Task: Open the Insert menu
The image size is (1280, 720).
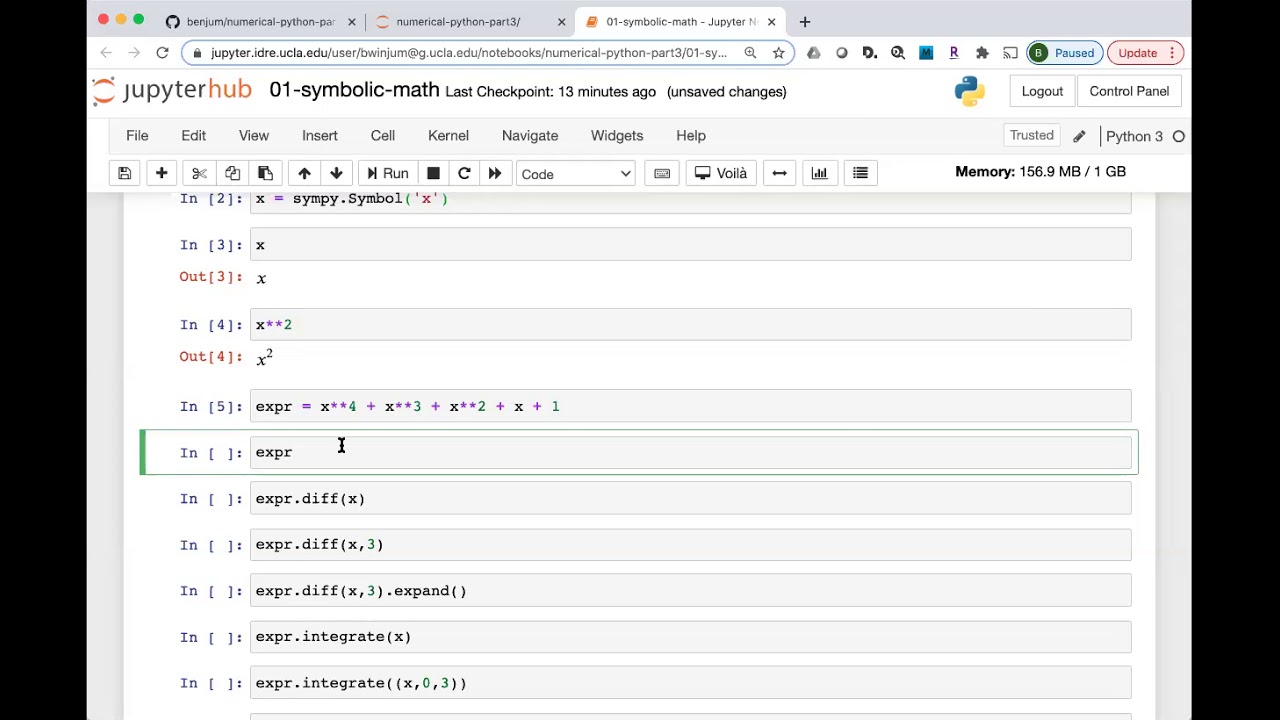Action: coord(320,135)
